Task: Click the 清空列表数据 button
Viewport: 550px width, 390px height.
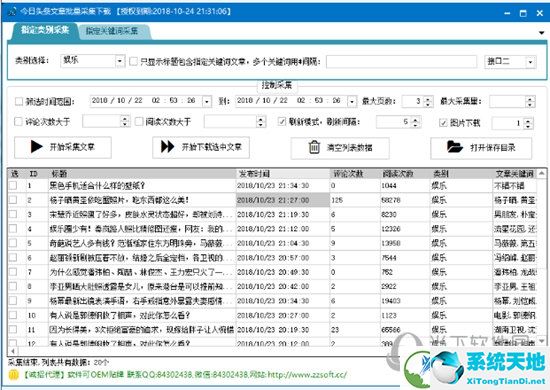Action: pyautogui.click(x=340, y=148)
